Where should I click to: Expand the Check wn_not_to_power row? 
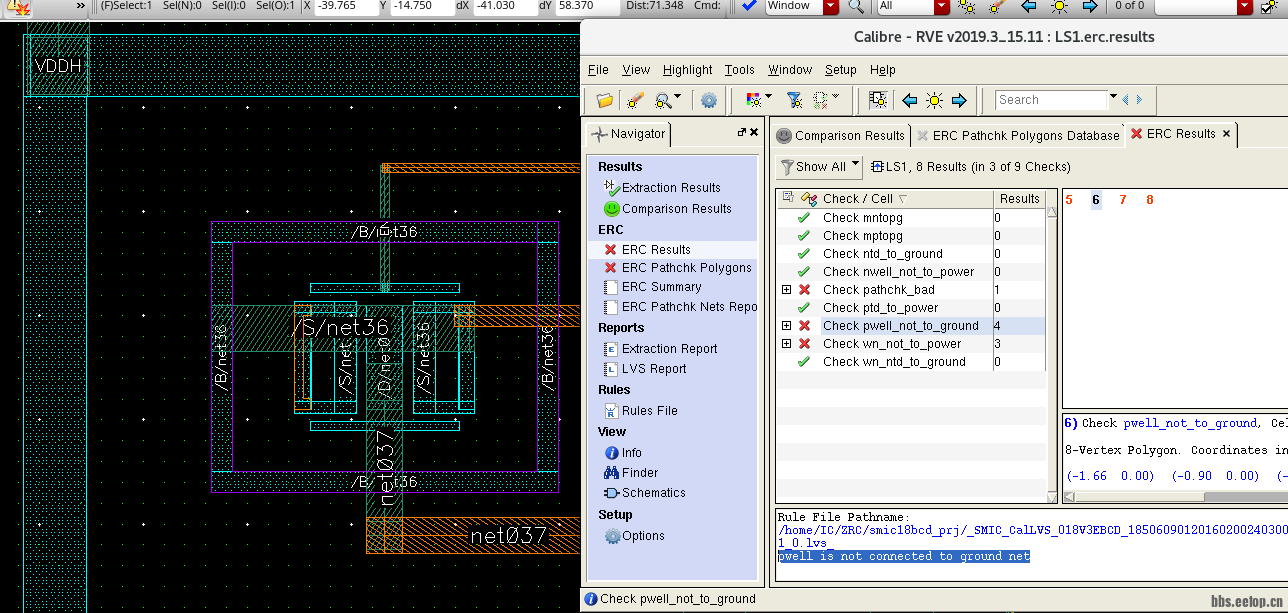coord(787,344)
